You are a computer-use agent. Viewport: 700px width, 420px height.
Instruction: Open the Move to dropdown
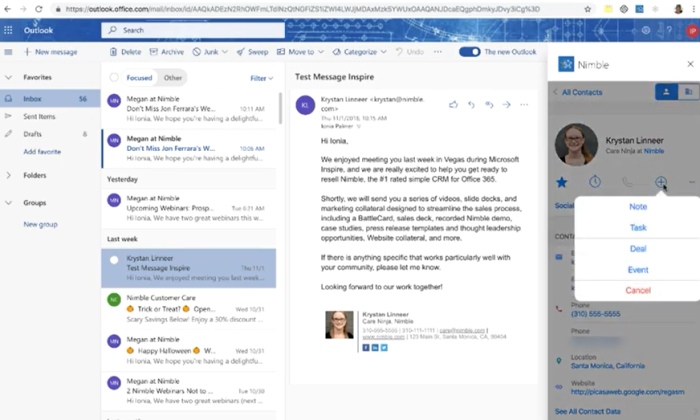(300, 52)
